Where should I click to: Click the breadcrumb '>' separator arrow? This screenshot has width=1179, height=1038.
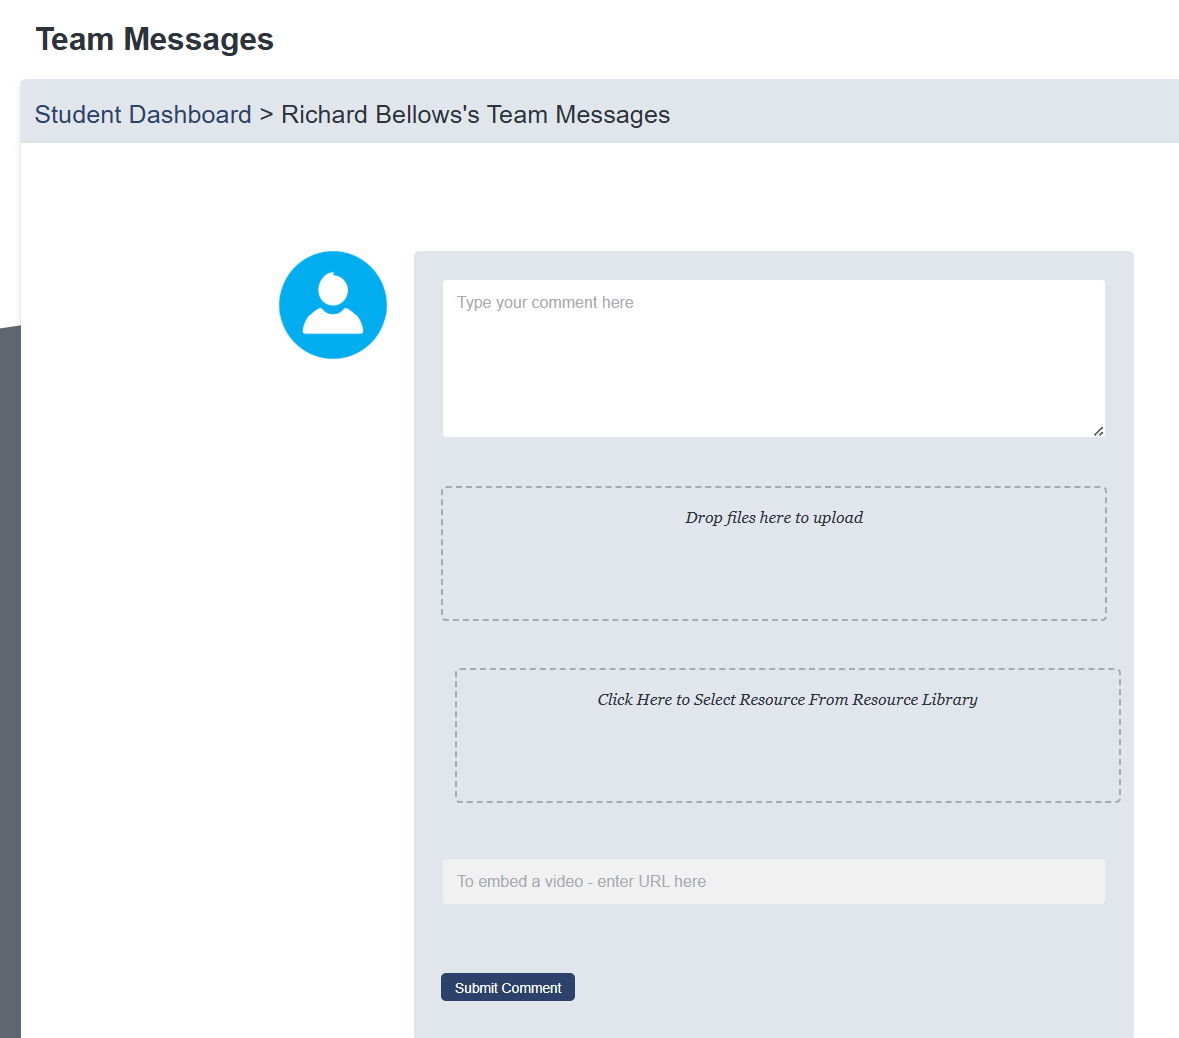point(266,115)
